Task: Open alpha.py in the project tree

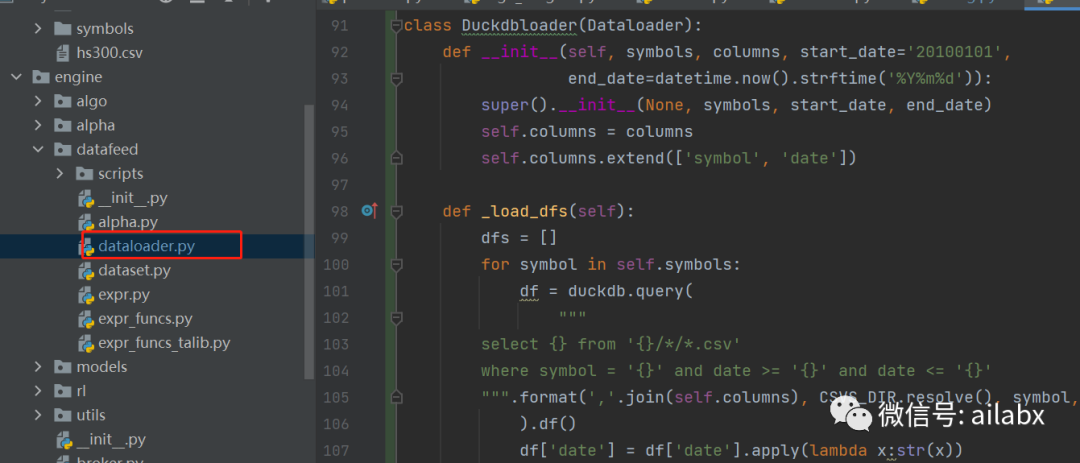Action: point(128,223)
